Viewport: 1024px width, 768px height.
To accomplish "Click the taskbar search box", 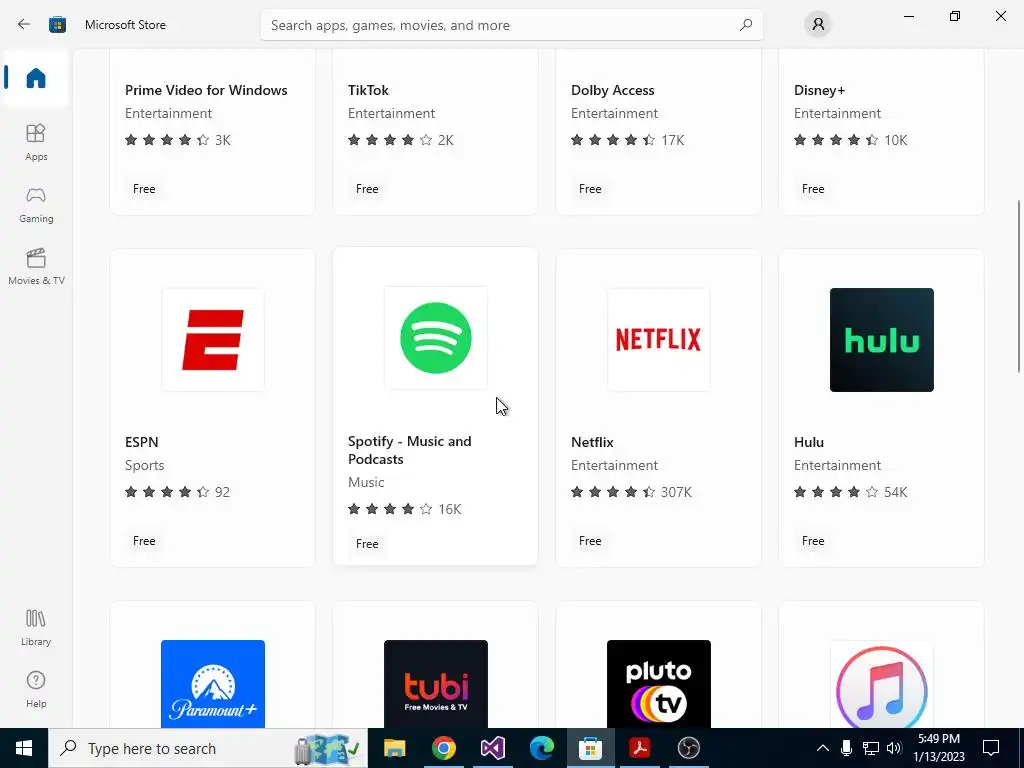I will (208, 748).
